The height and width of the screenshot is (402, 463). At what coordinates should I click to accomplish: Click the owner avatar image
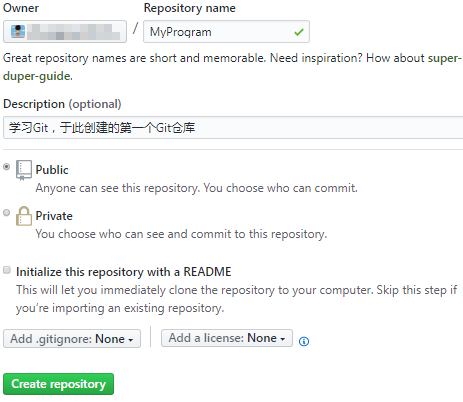[18, 31]
